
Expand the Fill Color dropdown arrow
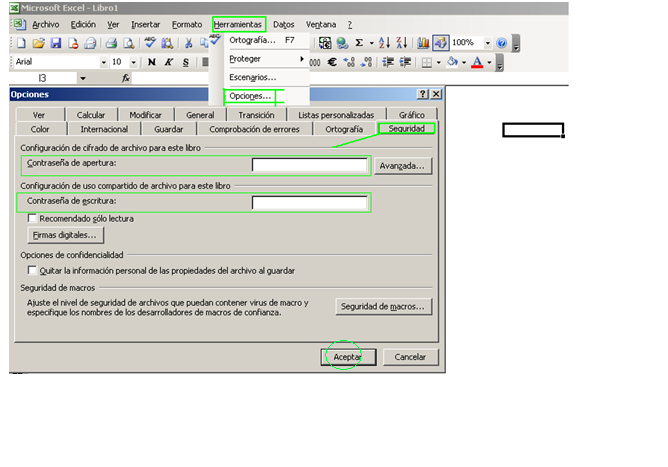point(464,63)
